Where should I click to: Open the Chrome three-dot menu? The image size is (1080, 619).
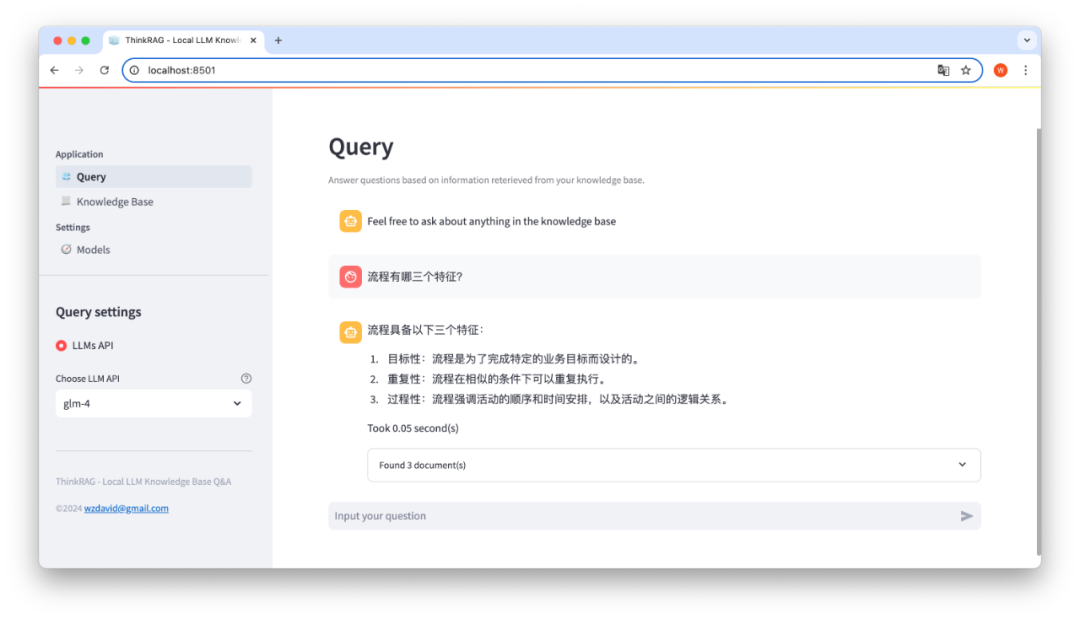pyautogui.click(x=1025, y=70)
